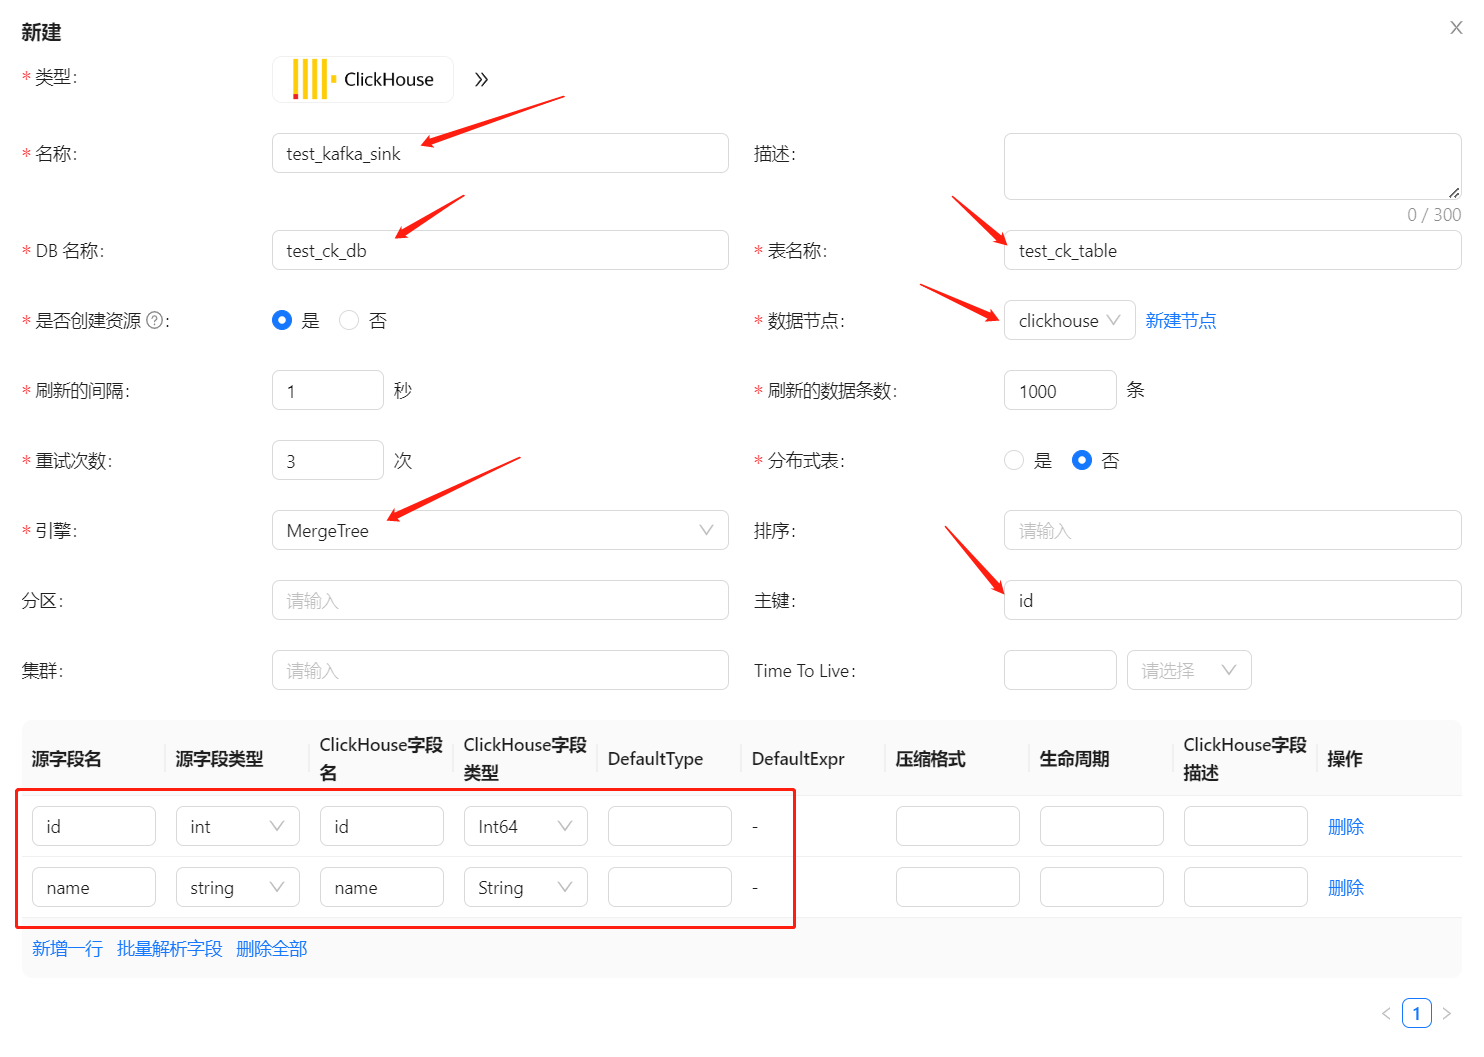Expand more sink types with double-chevron icon
This screenshot has width=1484, height=1057.
click(x=481, y=80)
